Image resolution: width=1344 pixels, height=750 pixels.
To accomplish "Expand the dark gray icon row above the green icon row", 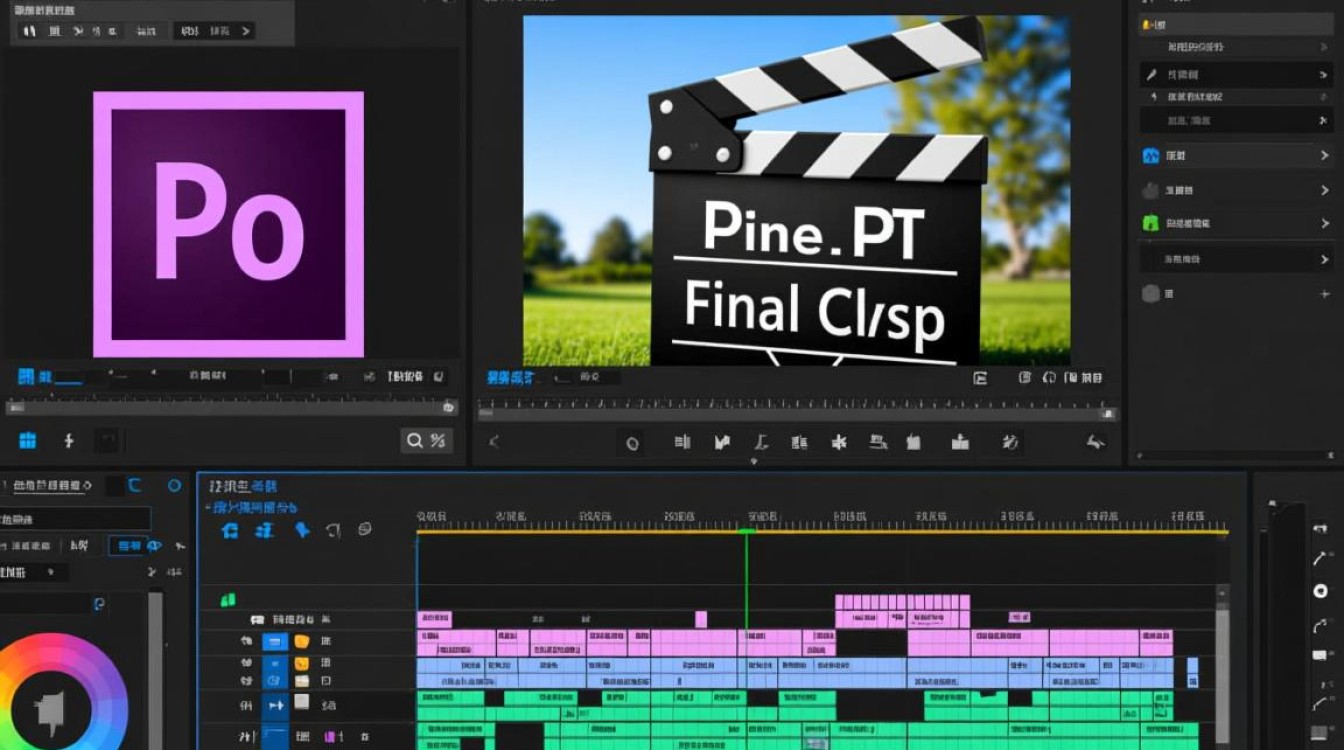I will (1325, 190).
